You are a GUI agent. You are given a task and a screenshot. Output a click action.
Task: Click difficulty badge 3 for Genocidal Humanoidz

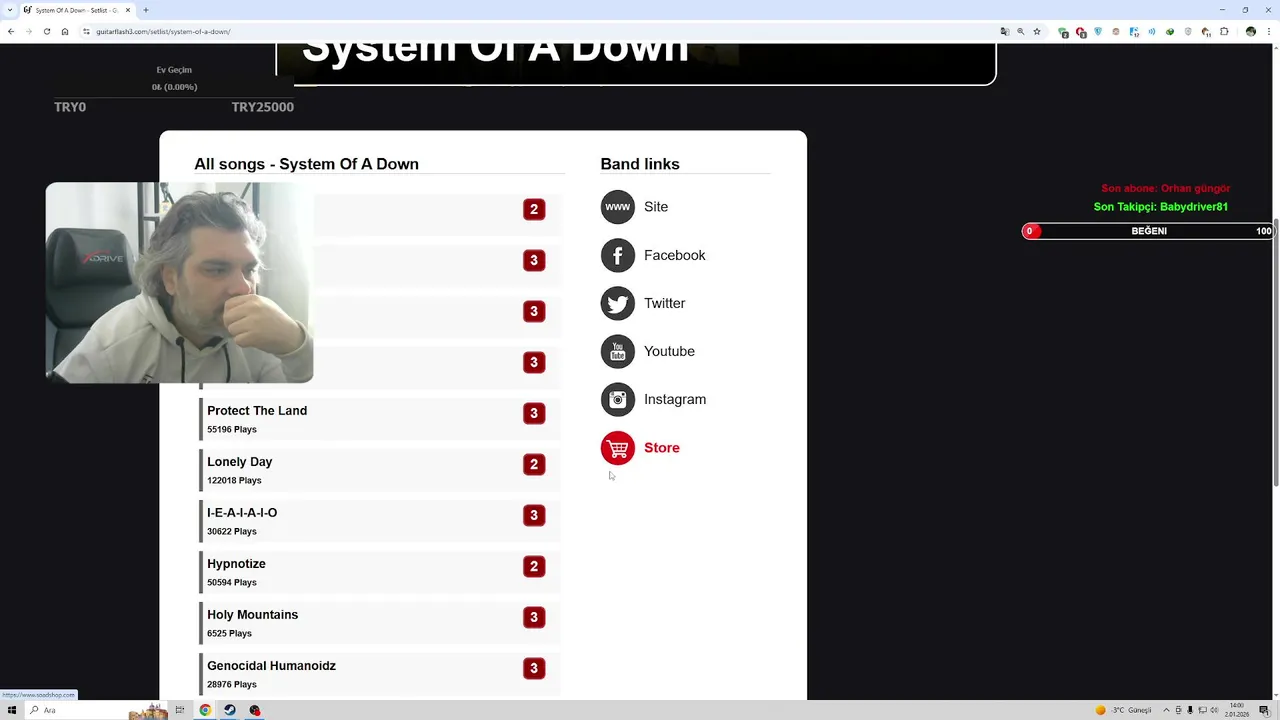click(x=534, y=668)
